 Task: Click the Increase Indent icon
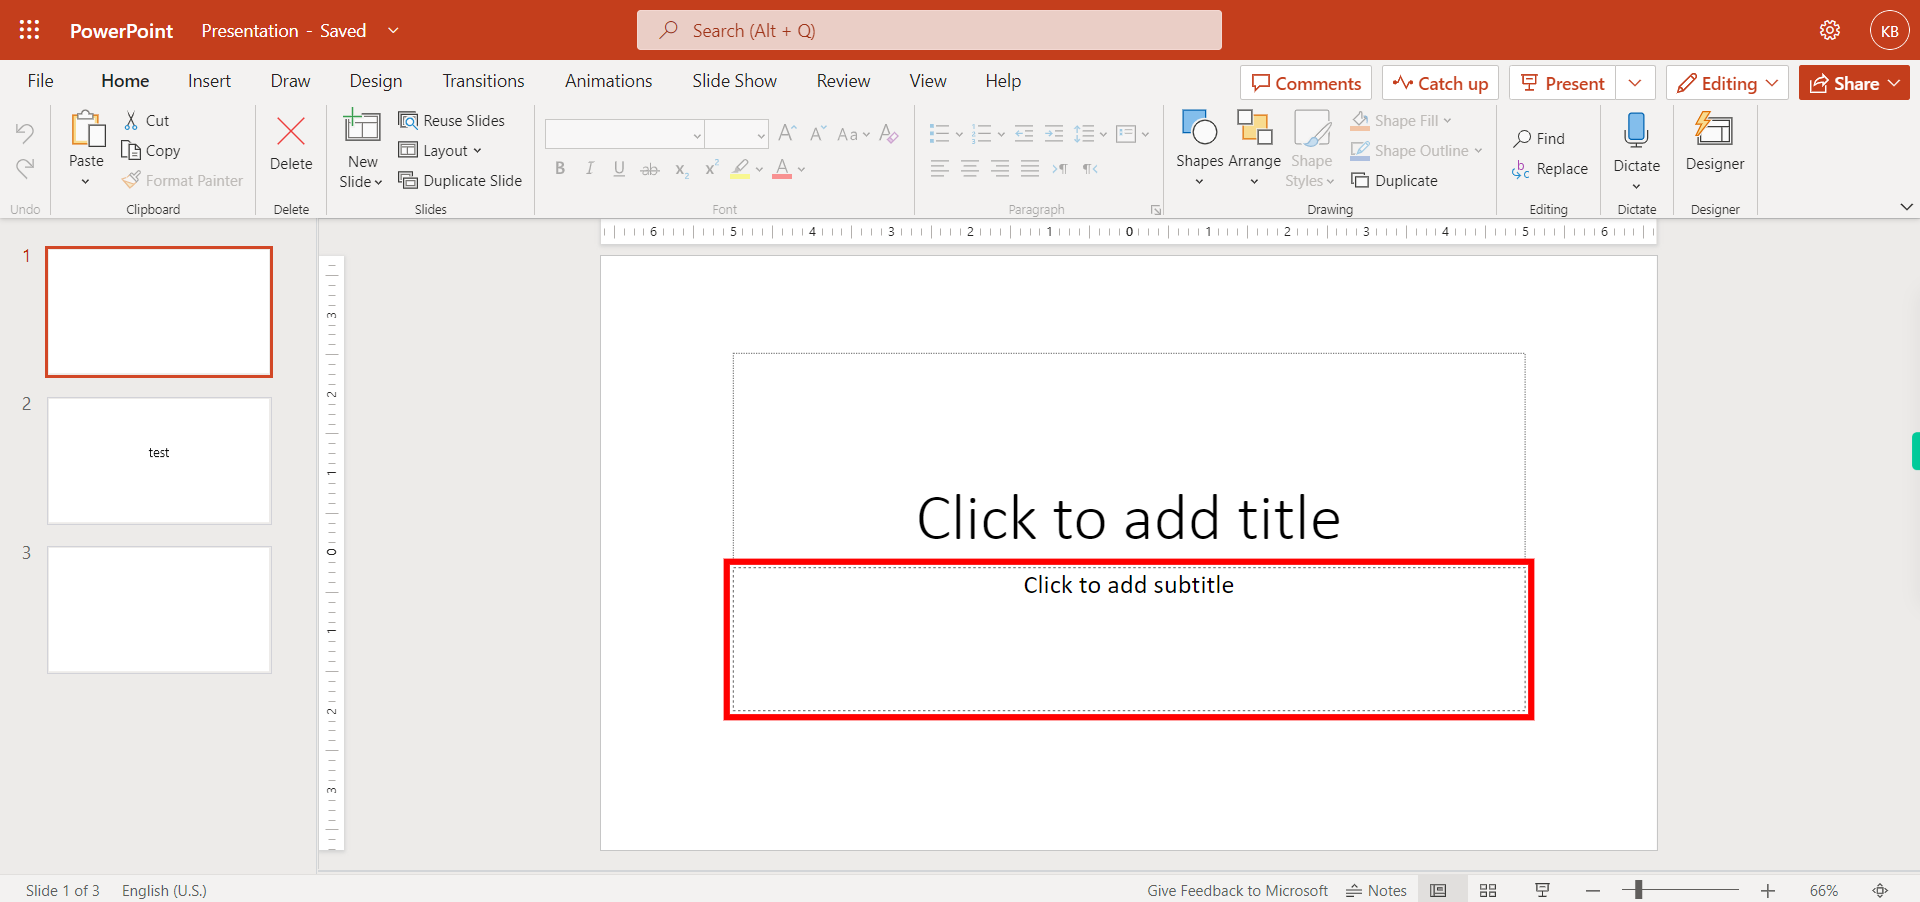[1054, 133]
